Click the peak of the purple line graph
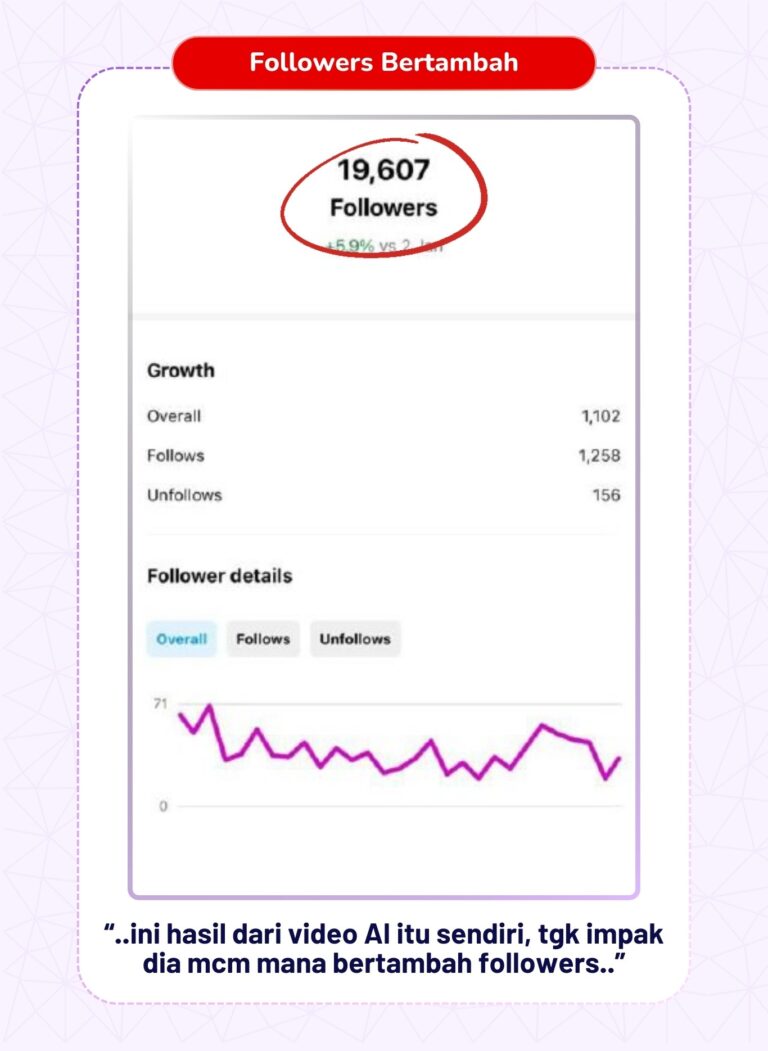The image size is (768, 1051). (x=210, y=706)
